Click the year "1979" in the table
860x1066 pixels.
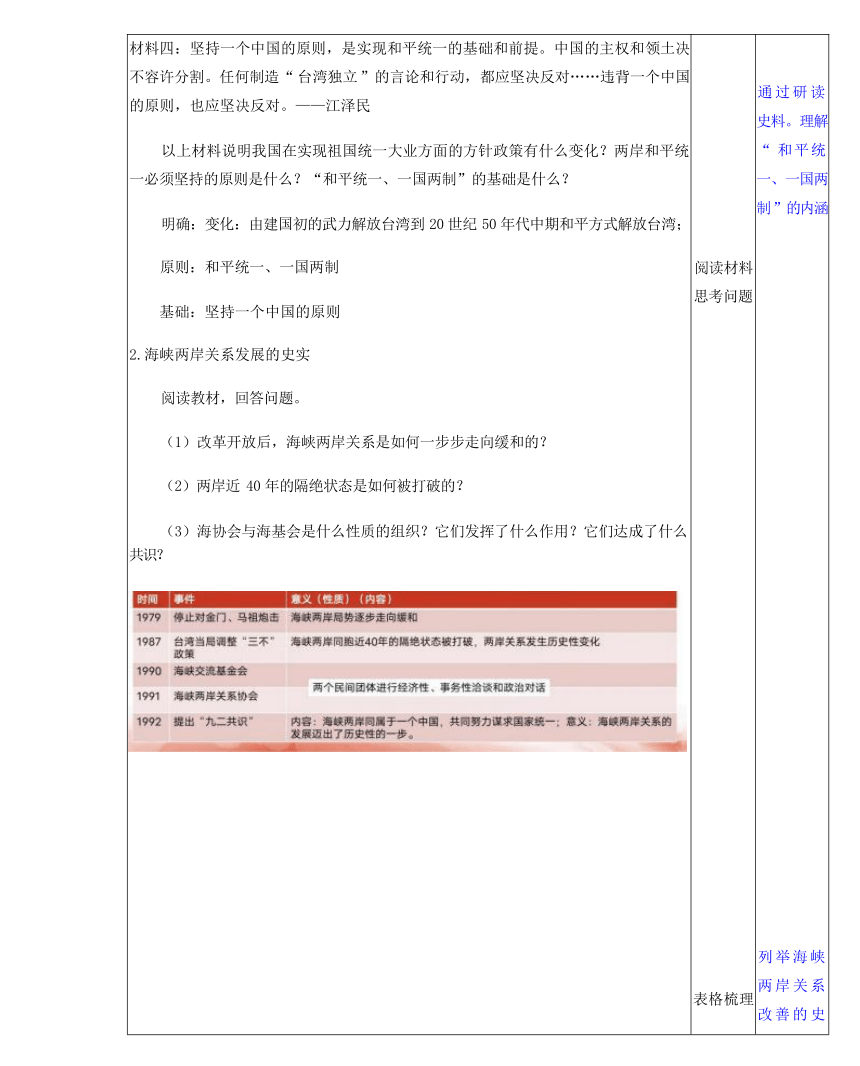pos(148,617)
